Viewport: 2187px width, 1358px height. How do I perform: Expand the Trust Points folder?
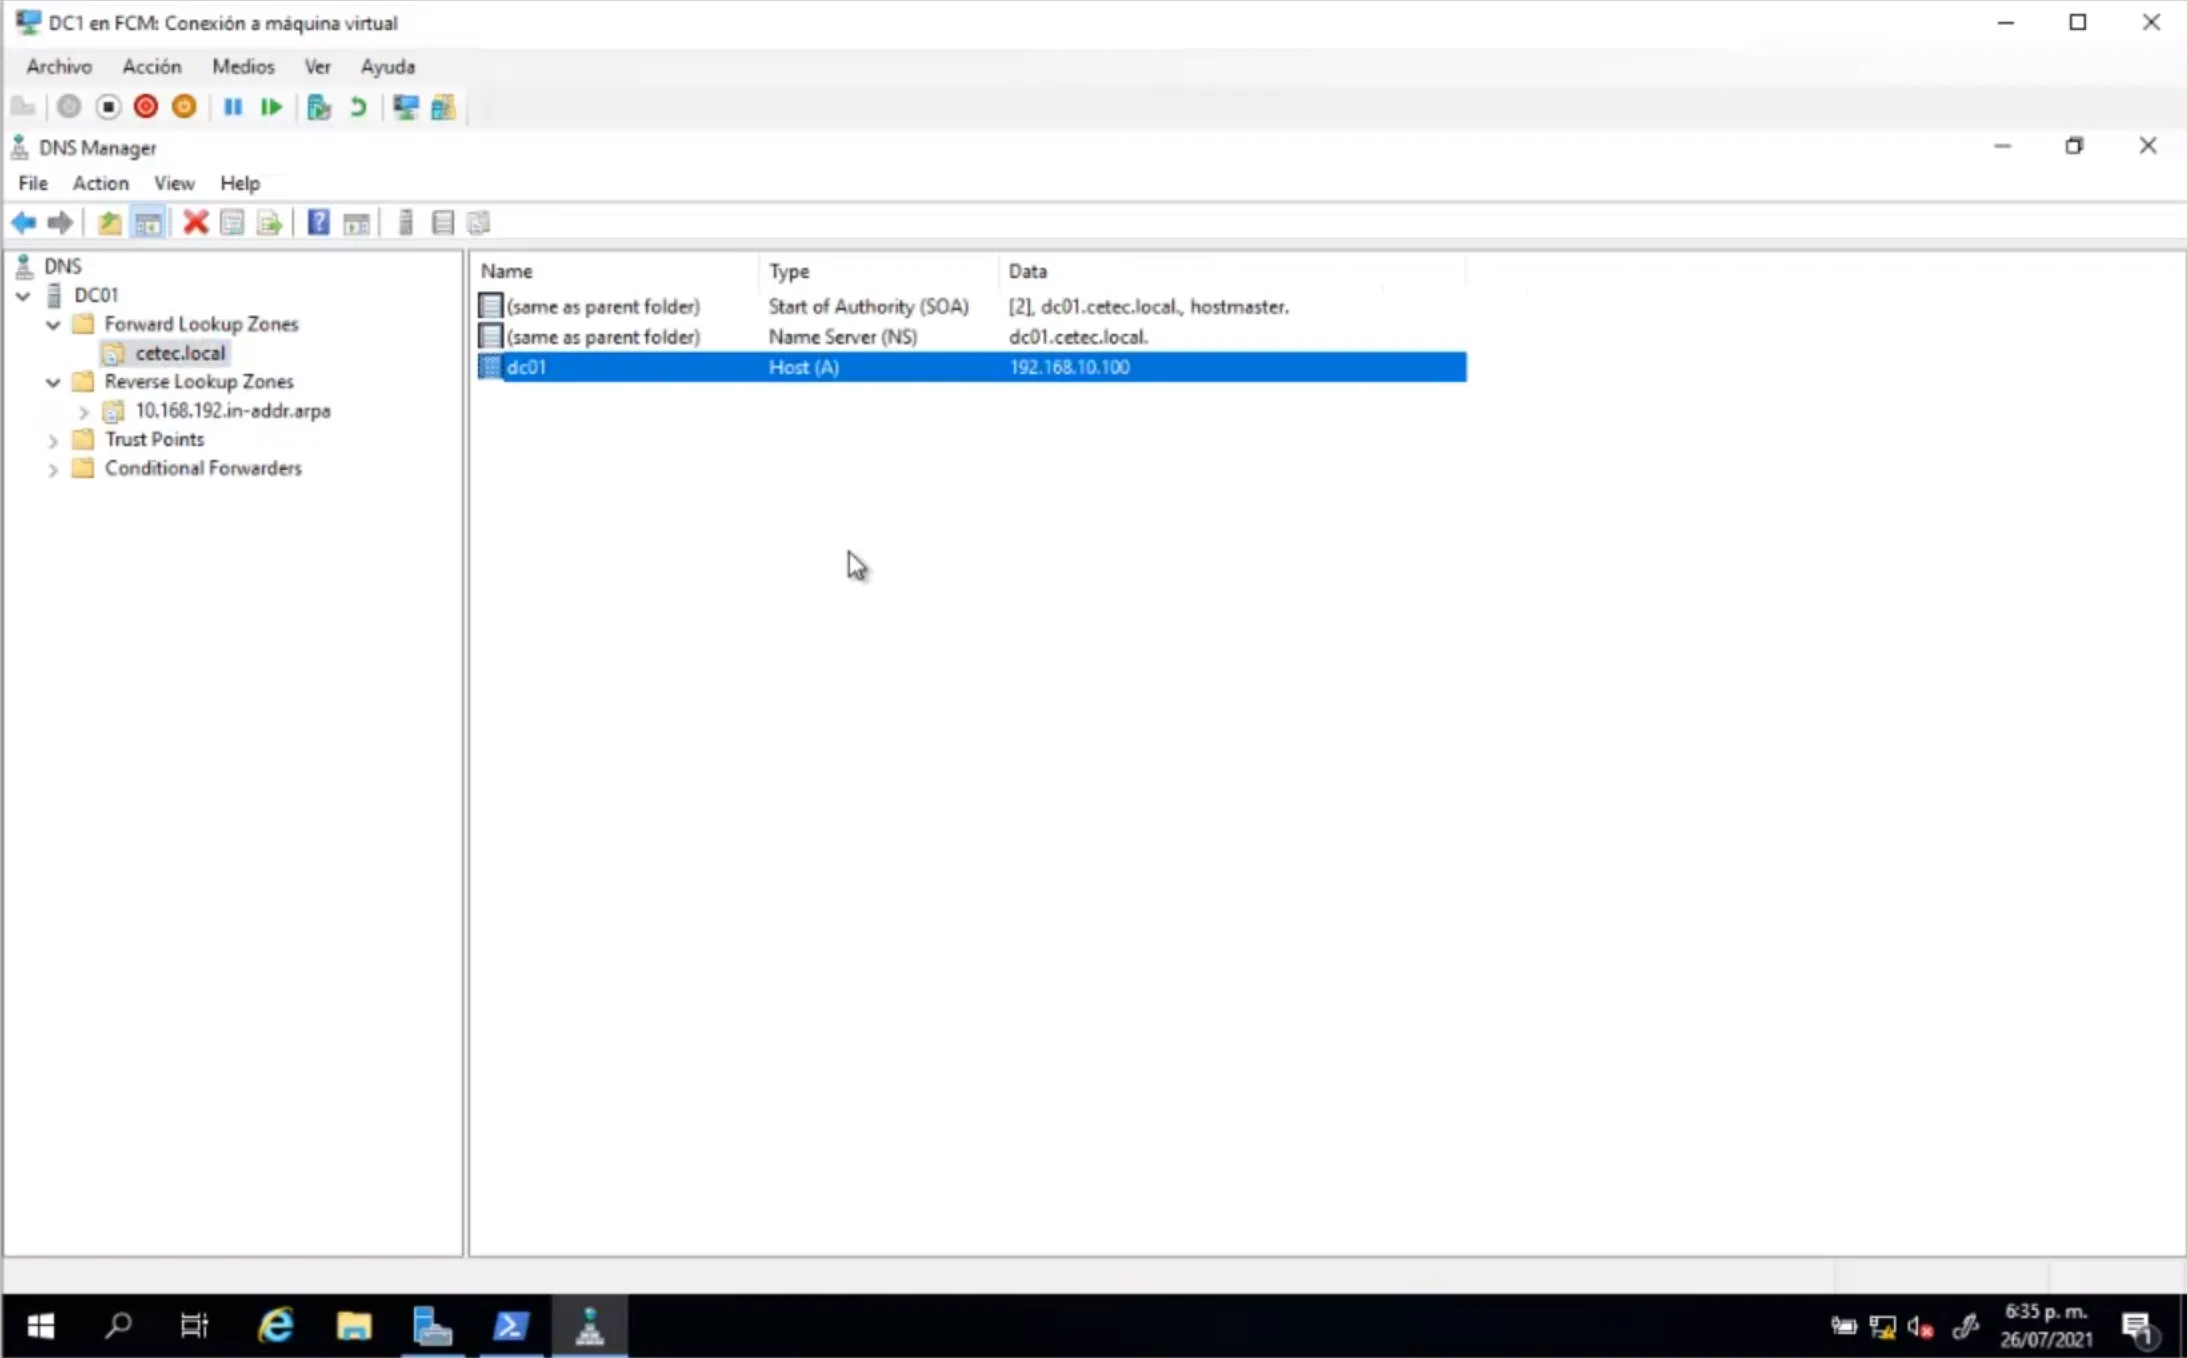53,440
